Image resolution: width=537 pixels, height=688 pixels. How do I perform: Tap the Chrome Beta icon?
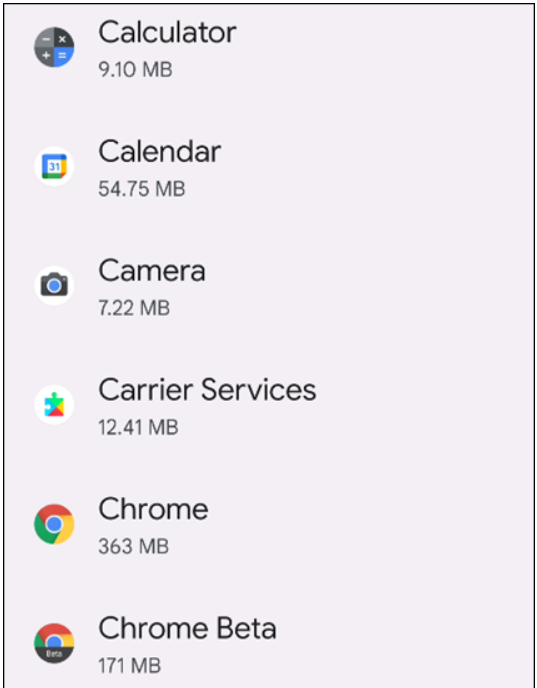54,643
